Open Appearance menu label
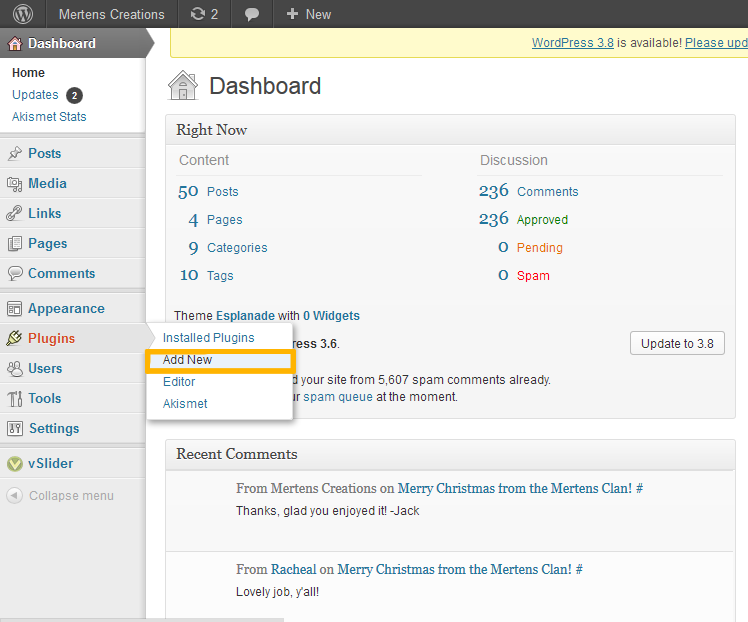748x622 pixels. point(66,309)
